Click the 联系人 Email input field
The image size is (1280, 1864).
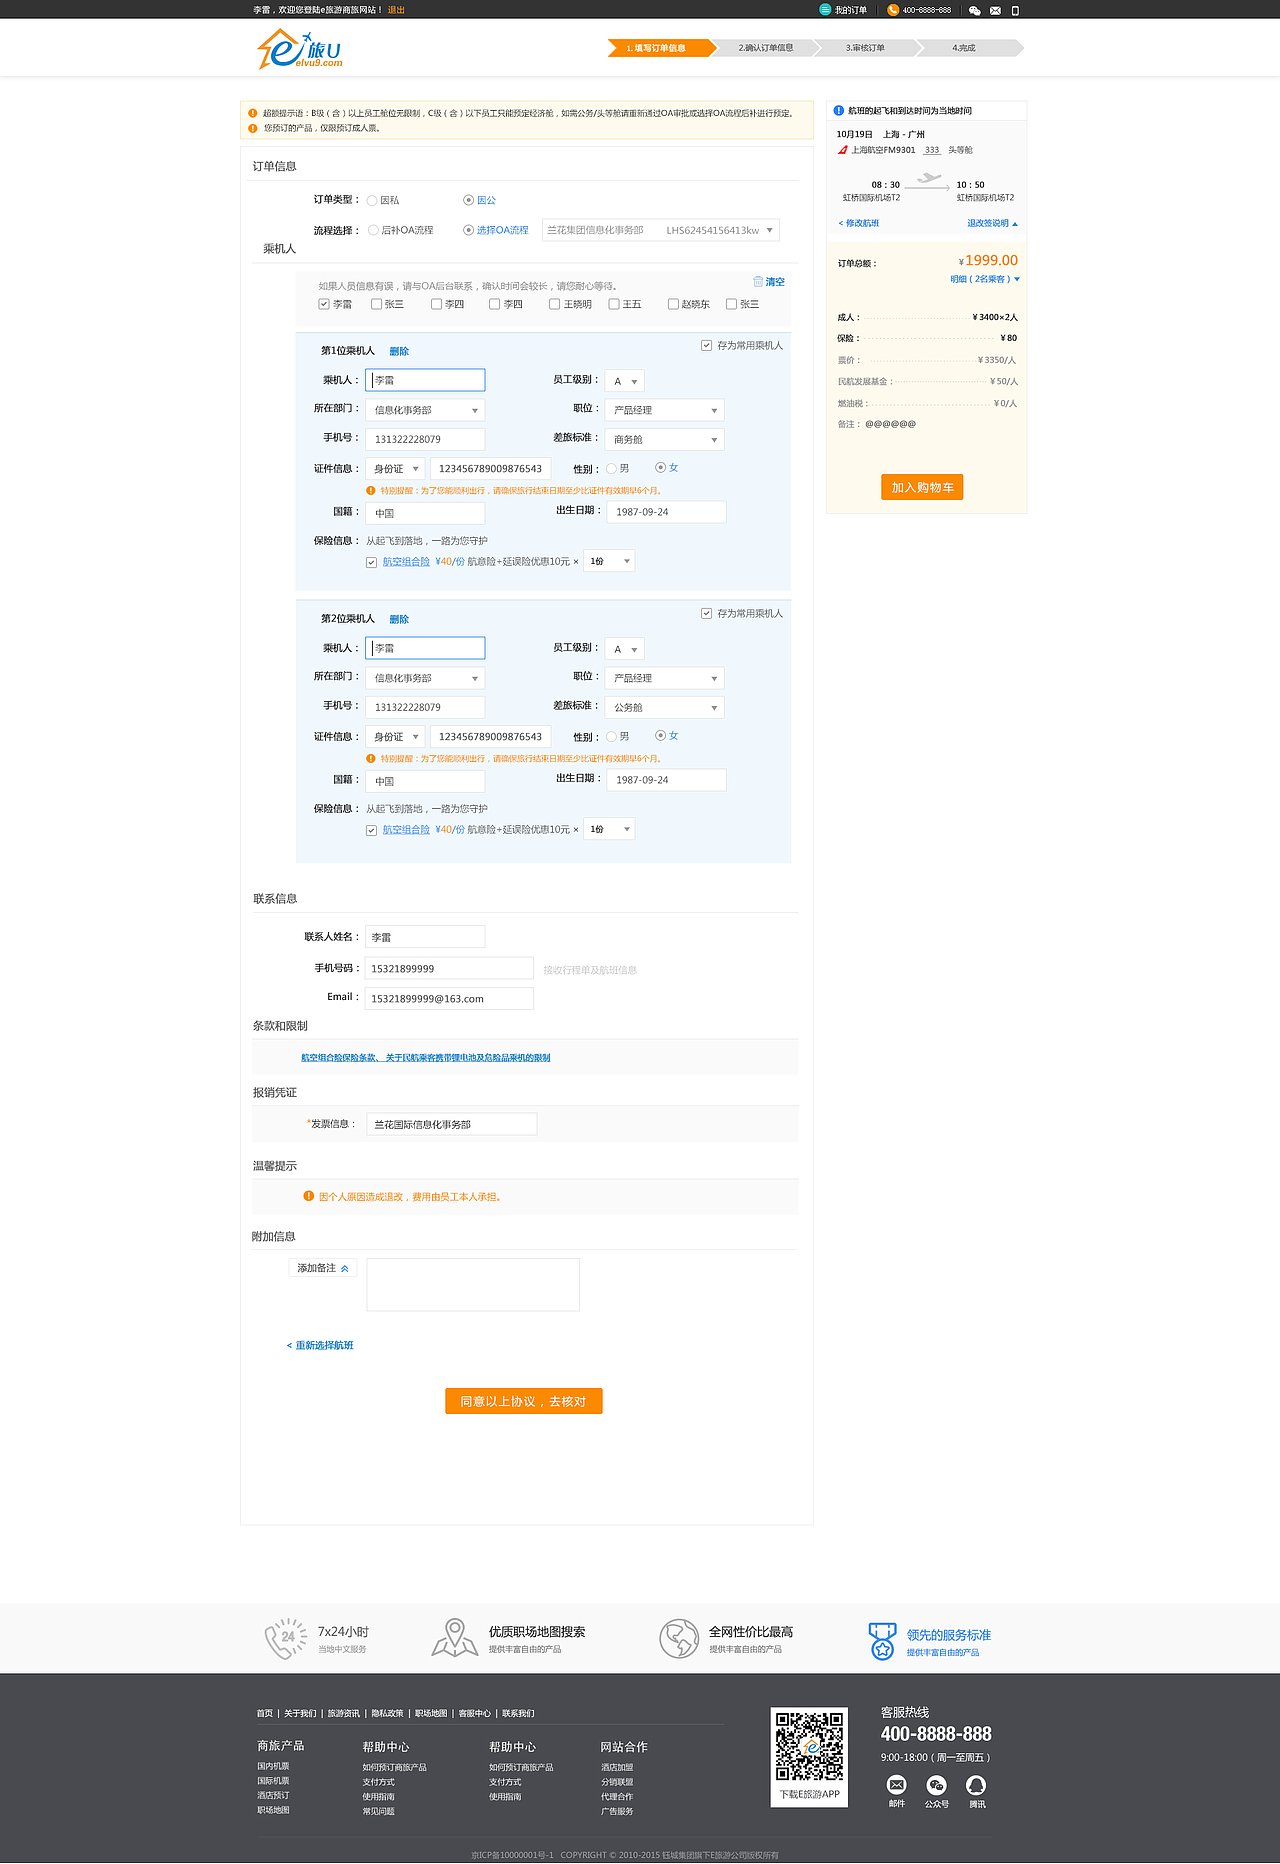point(449,998)
